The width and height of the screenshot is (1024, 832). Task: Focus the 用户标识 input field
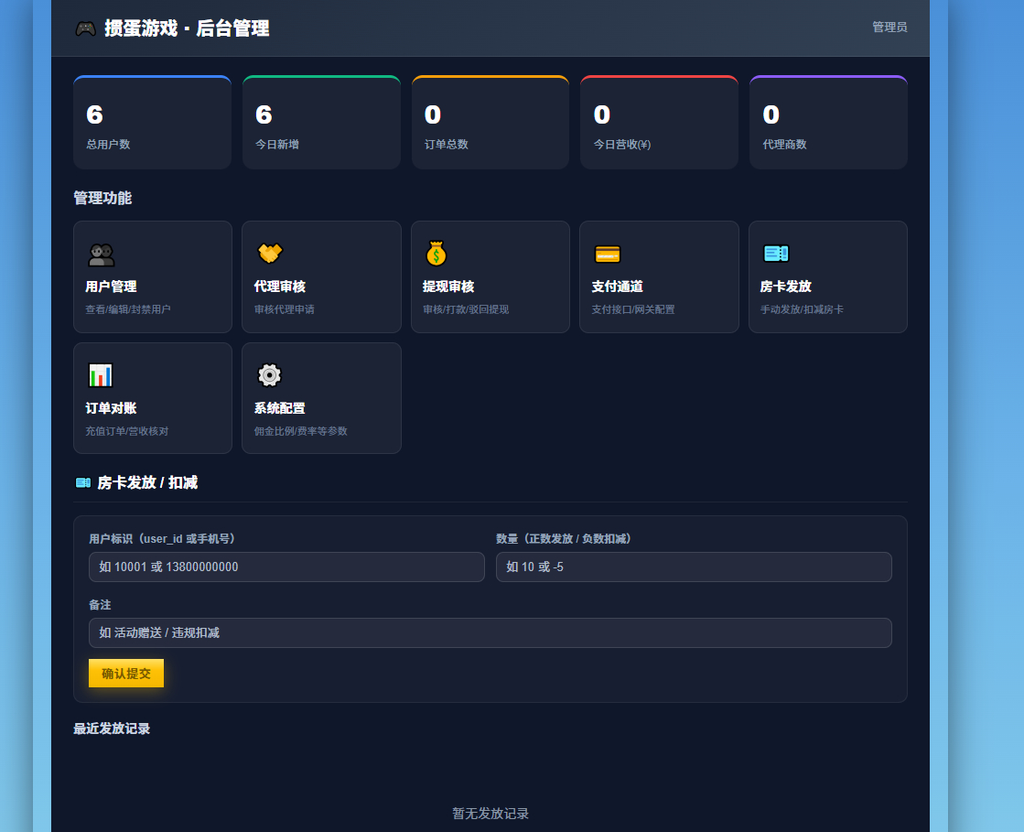(287, 567)
